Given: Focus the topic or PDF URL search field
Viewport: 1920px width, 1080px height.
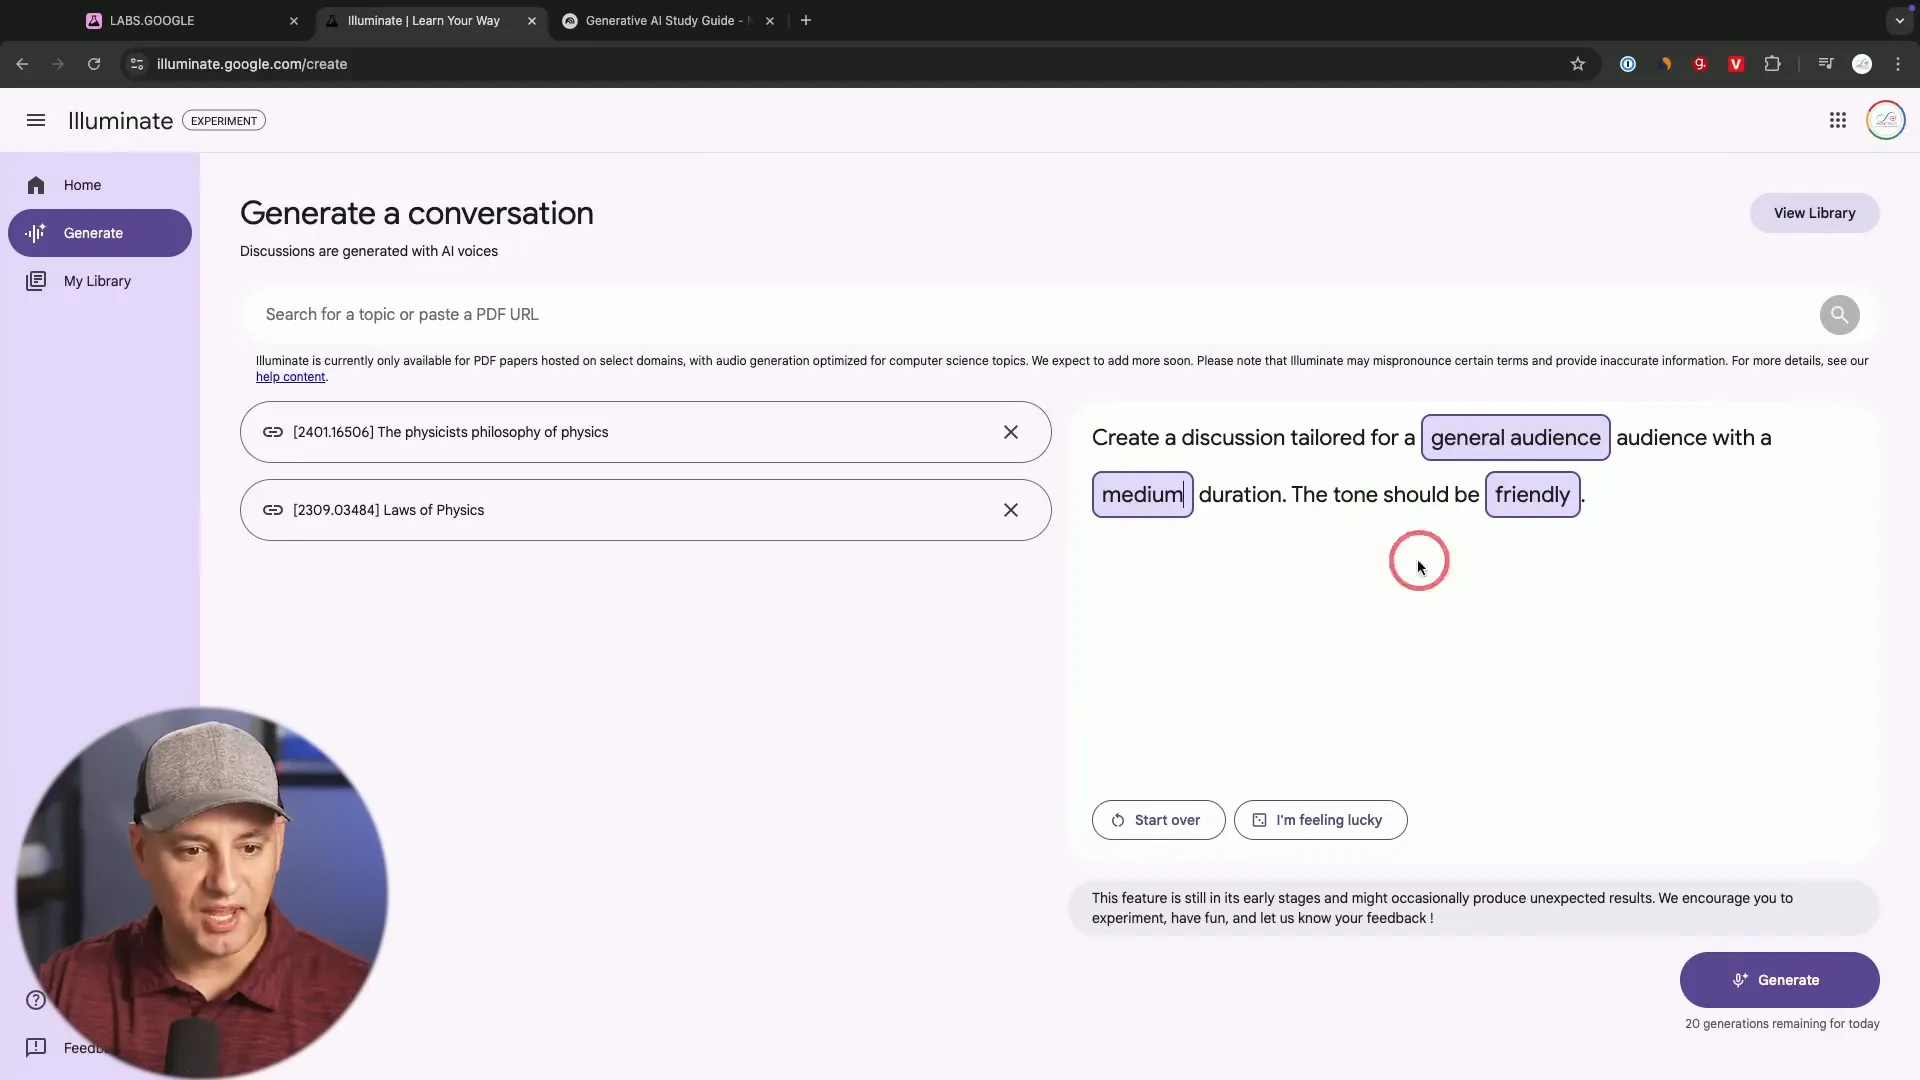Looking at the screenshot, I should pyautogui.click(x=1030, y=315).
